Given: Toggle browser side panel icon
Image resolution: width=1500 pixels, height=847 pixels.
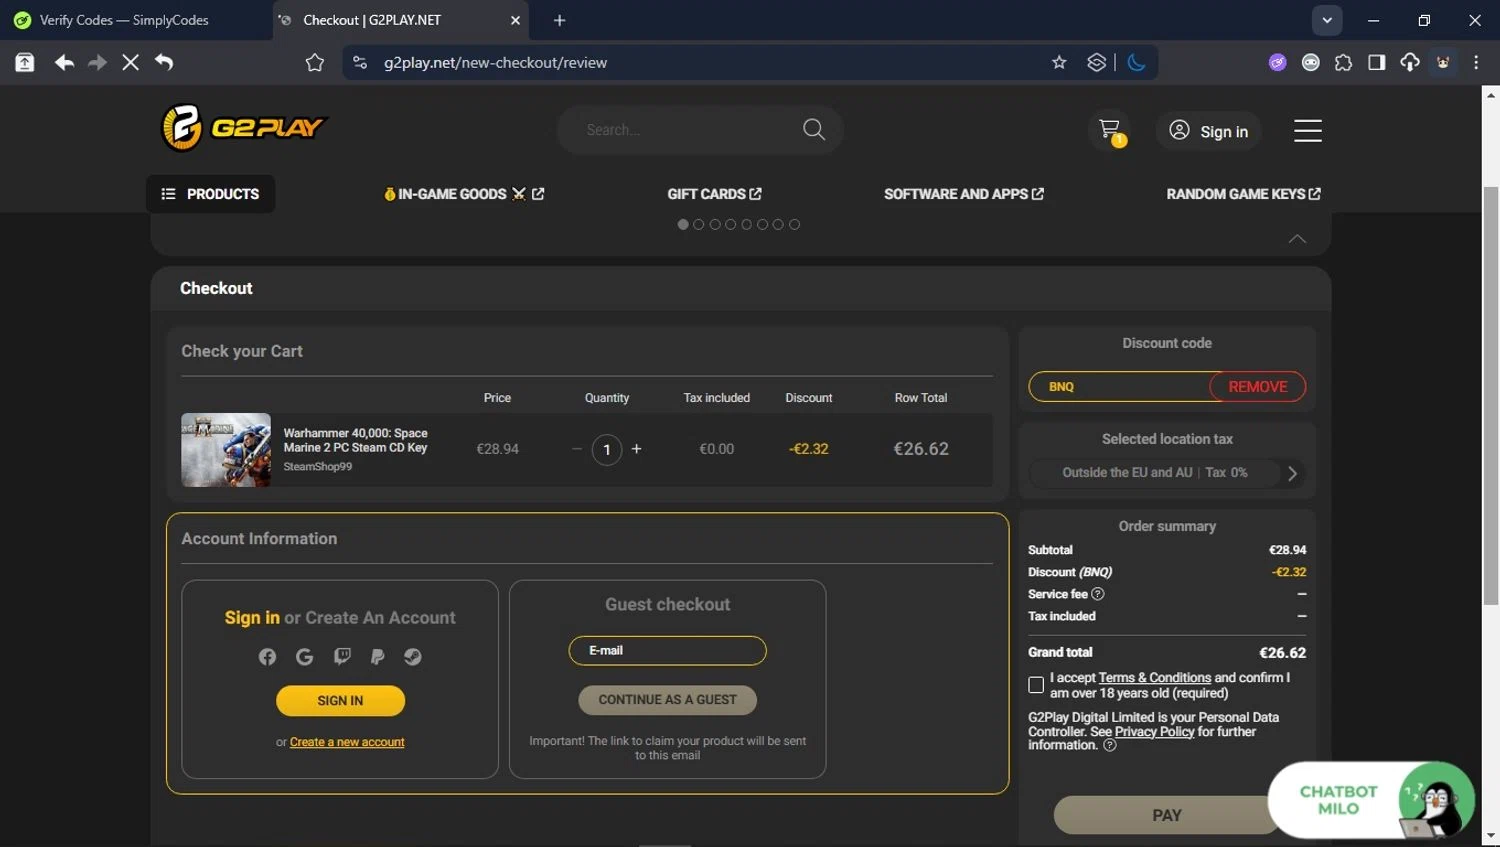Looking at the screenshot, I should coord(1376,62).
